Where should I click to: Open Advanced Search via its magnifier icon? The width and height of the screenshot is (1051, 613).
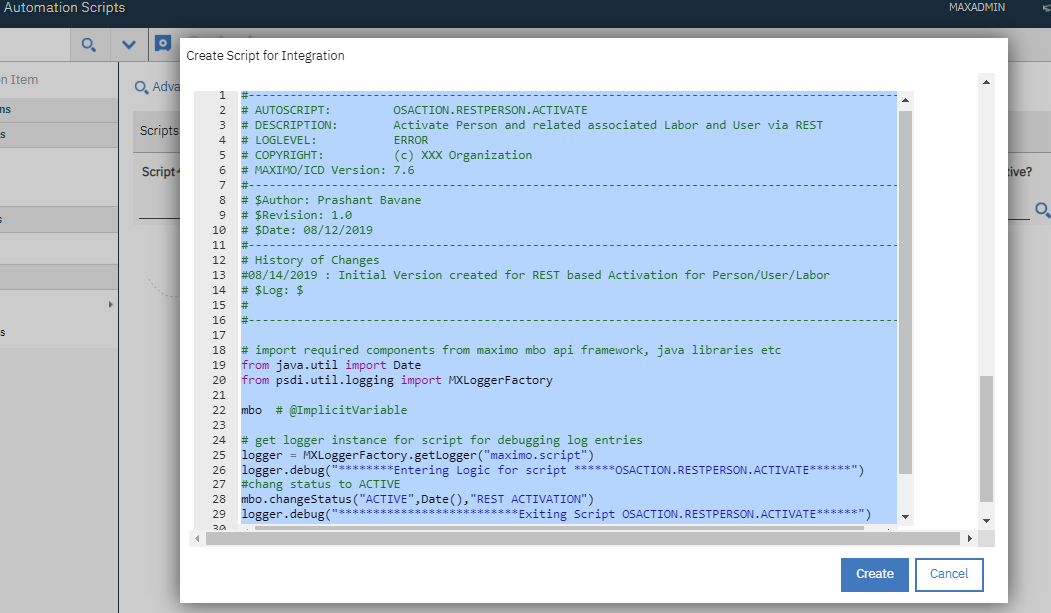point(141,88)
